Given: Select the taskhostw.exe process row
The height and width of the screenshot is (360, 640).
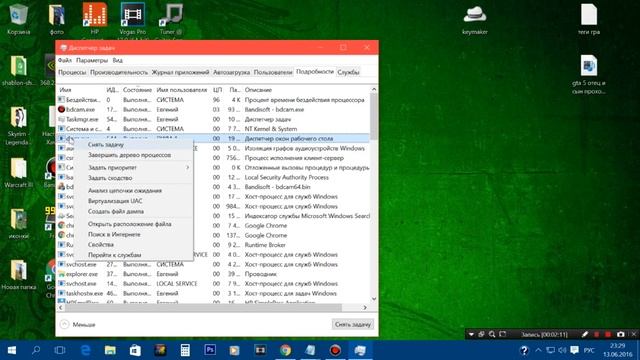Looking at the screenshot, I should tap(213, 293).
